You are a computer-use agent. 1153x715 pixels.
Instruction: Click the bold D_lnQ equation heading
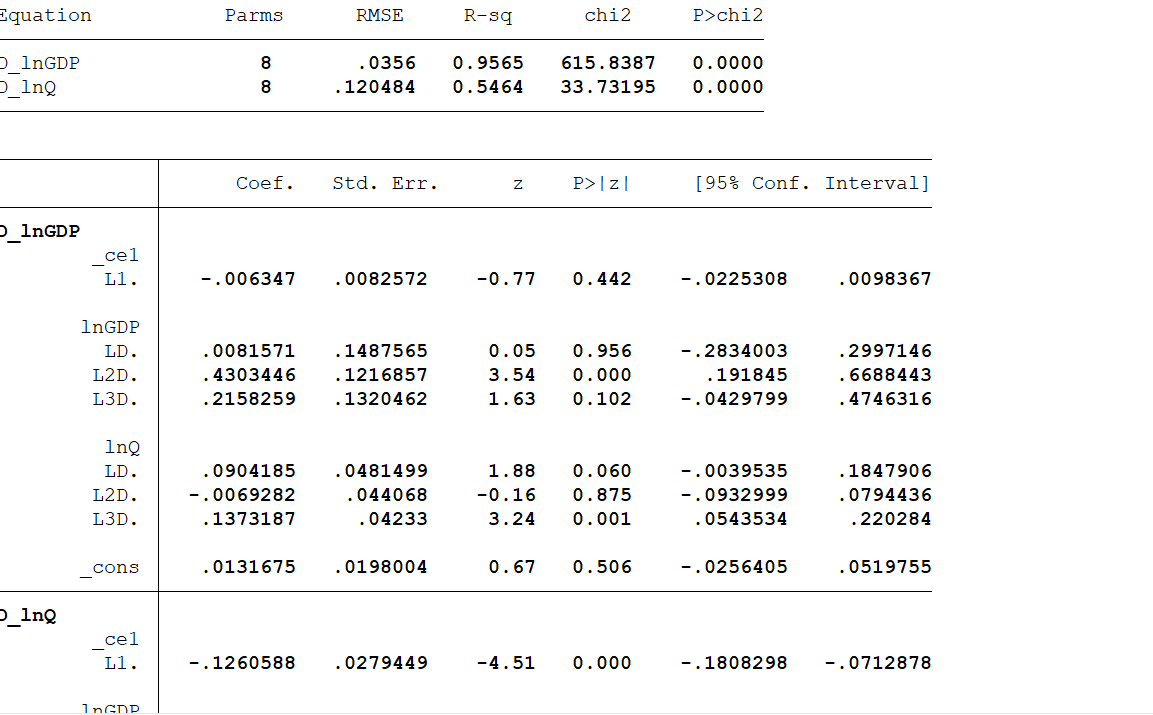pos(28,616)
